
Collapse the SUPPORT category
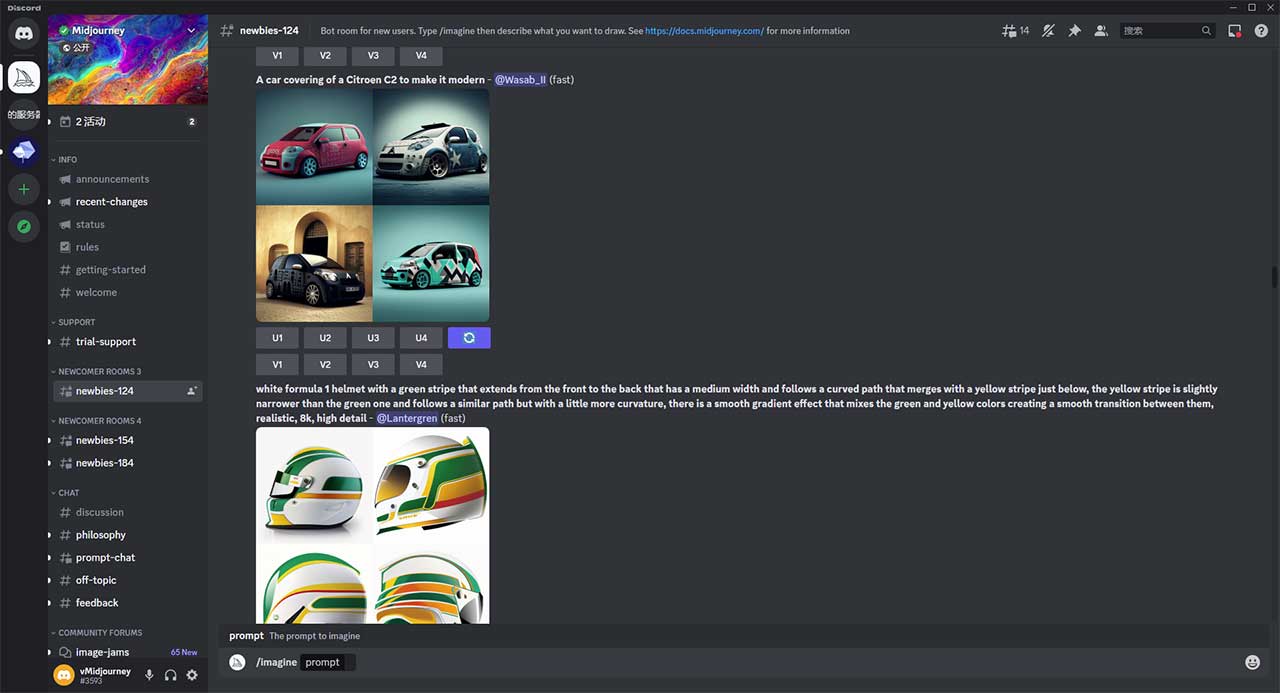[76, 322]
